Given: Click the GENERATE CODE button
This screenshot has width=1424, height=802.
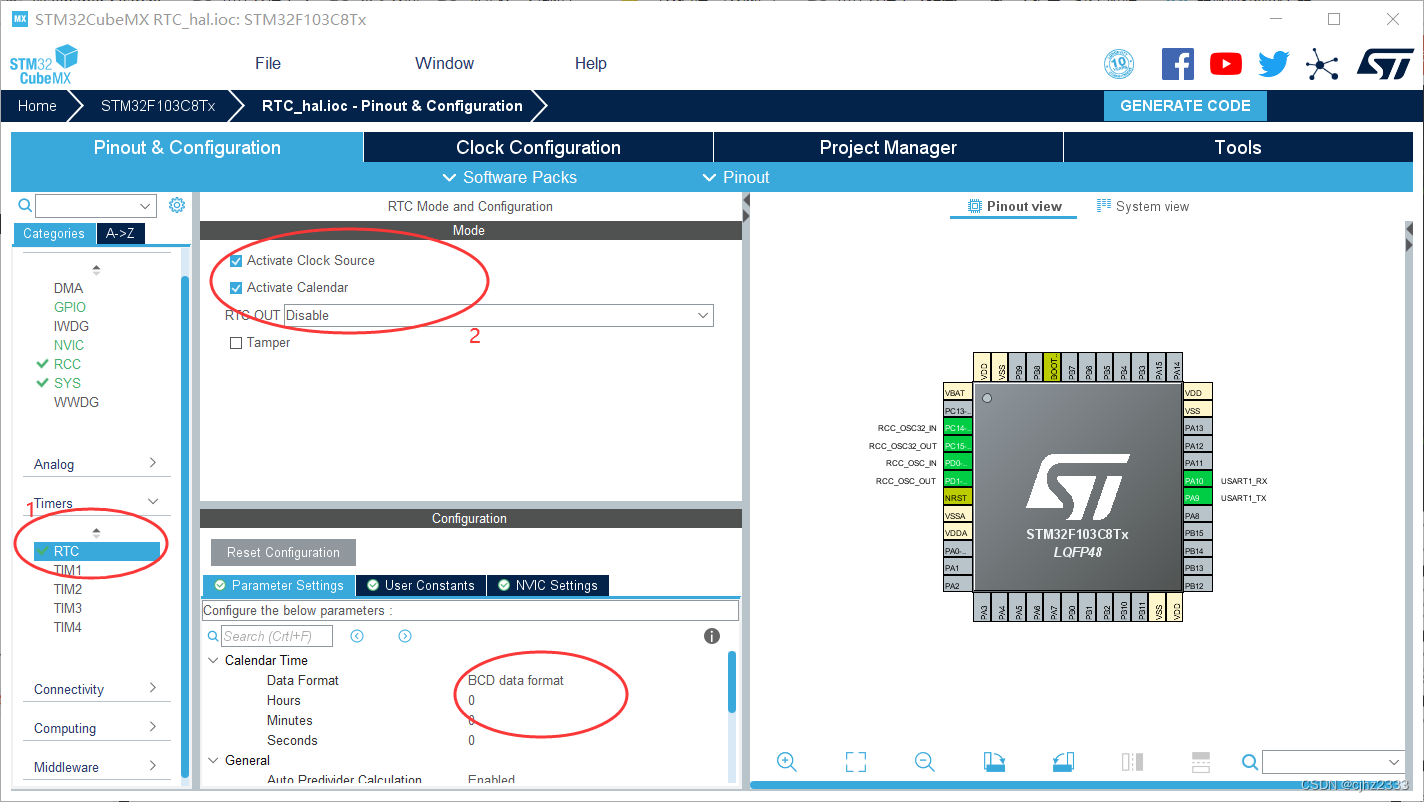Looking at the screenshot, I should coord(1185,106).
